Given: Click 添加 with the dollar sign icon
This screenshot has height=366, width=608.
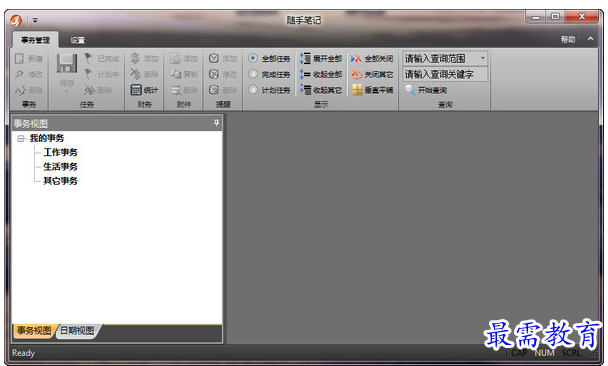Looking at the screenshot, I should [144, 59].
